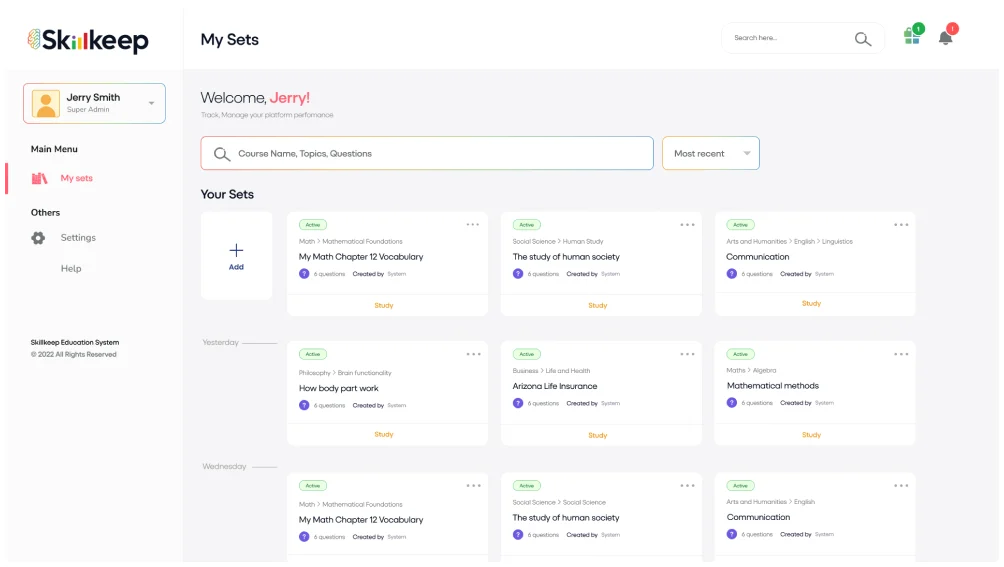Select My sets in the main menu

click(76, 178)
